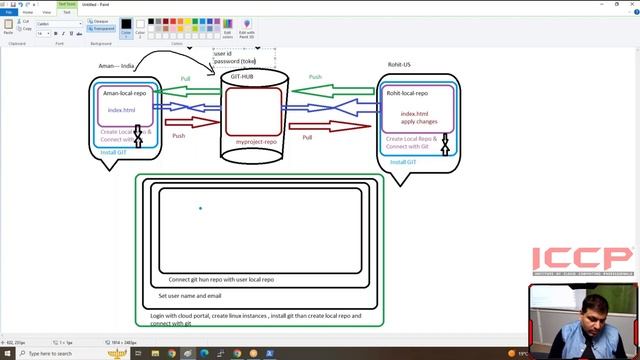This screenshot has height=360, width=640.
Task: Click 'Connect git hun repo with user local repo'
Action: [x=221, y=280]
